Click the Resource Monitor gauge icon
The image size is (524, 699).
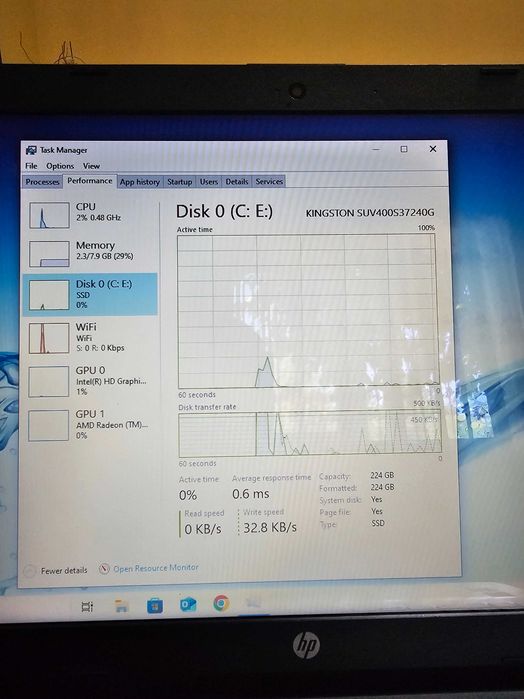pos(104,569)
